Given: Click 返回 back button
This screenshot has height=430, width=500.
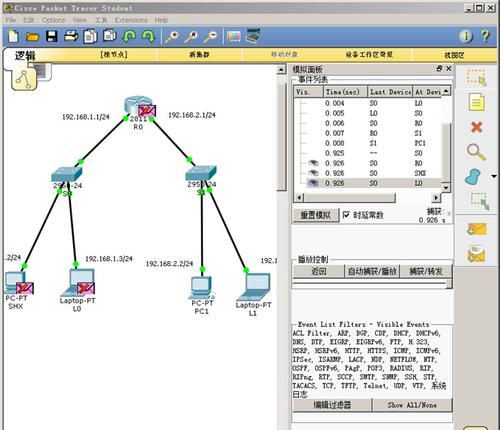Looking at the screenshot, I should 319,271.
